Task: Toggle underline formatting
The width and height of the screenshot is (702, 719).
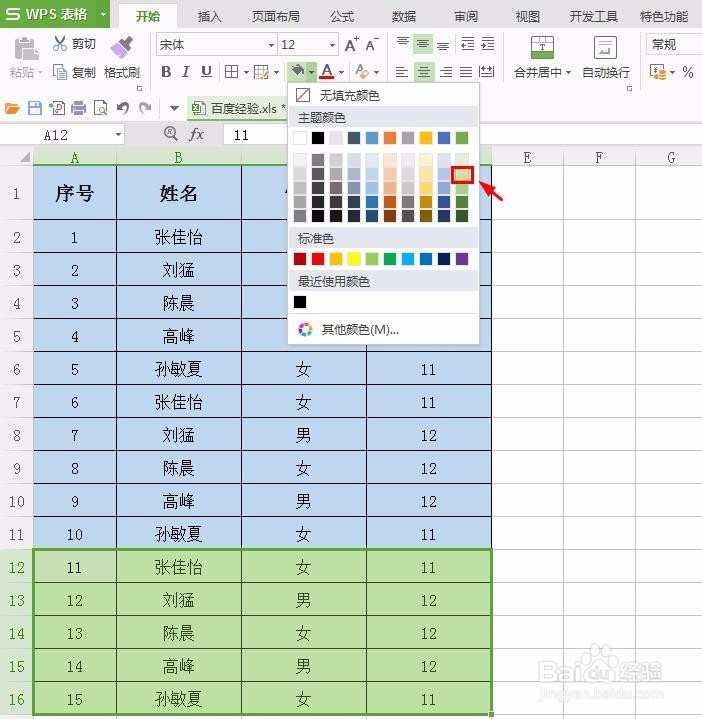Action: pos(206,72)
